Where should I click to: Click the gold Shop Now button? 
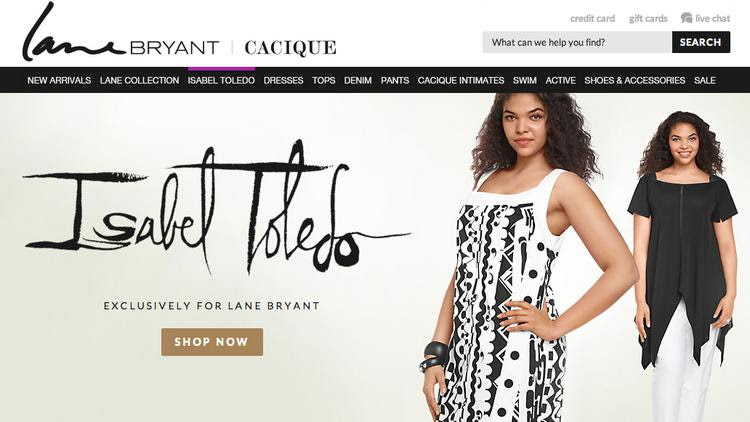point(212,342)
